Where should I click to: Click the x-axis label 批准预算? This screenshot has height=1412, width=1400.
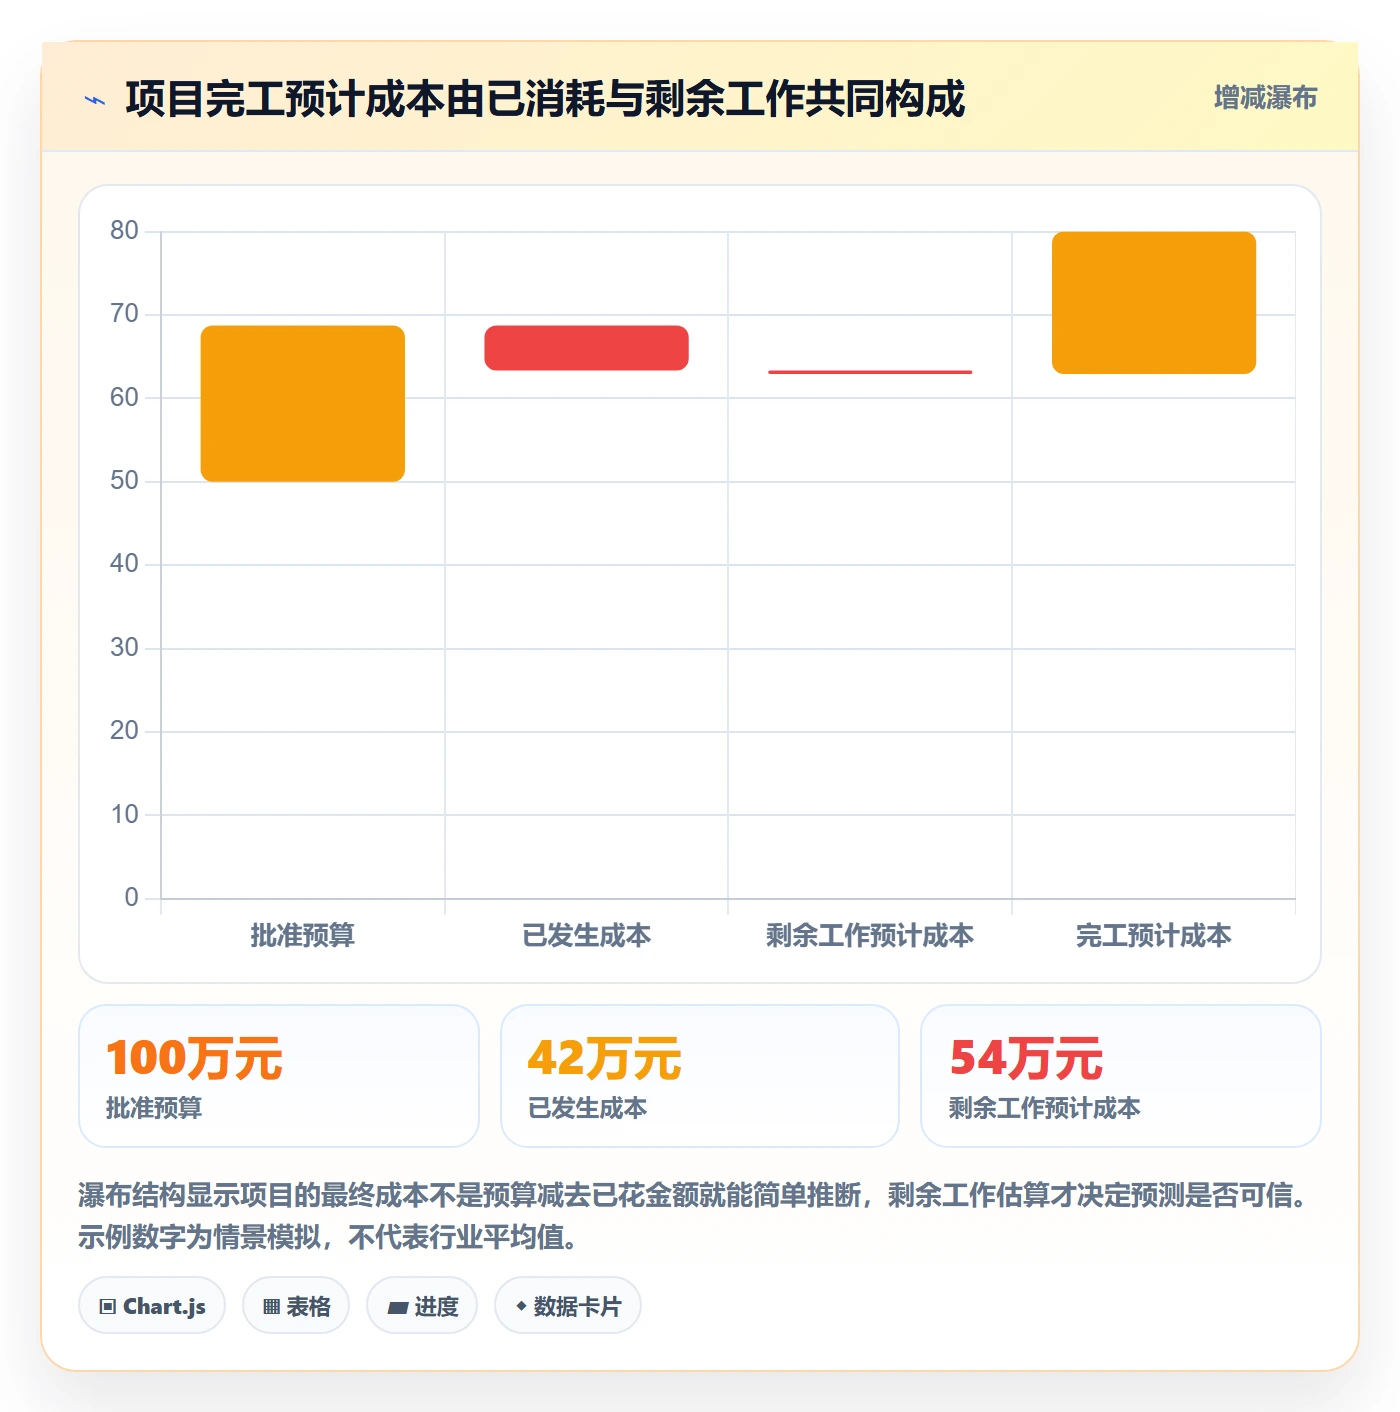point(303,936)
